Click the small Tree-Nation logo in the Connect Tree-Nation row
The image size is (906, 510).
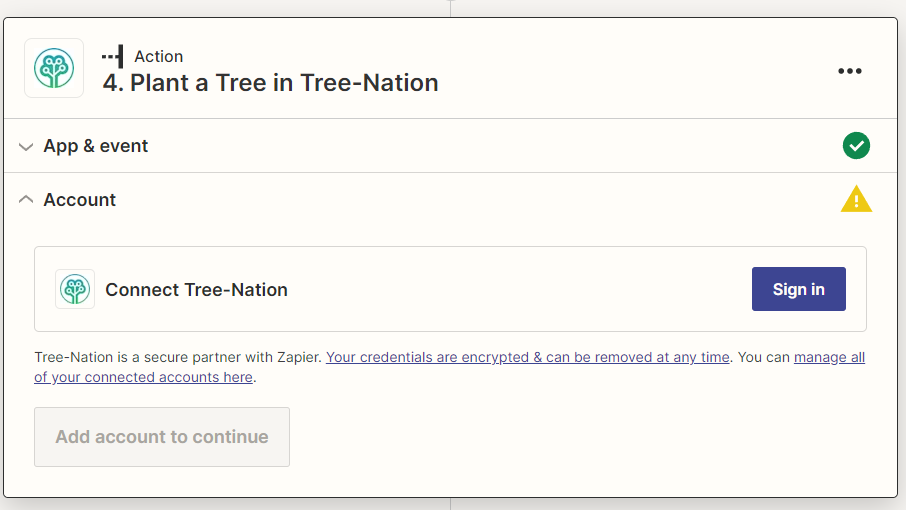pos(75,289)
